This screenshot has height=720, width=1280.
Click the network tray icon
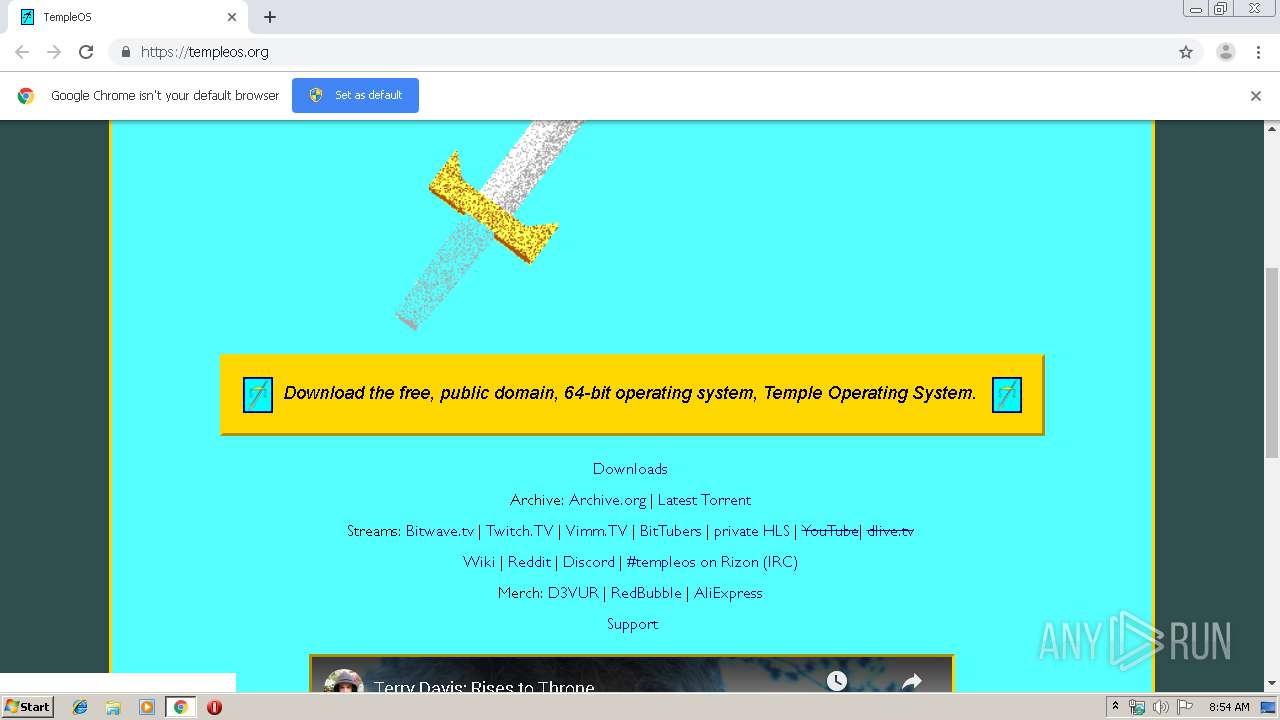1137,707
